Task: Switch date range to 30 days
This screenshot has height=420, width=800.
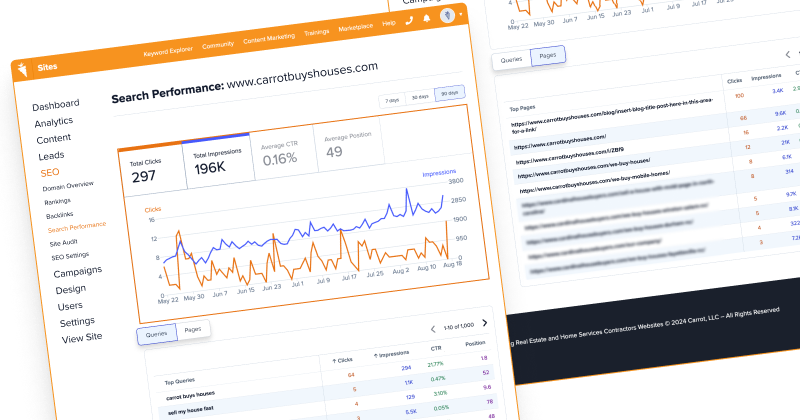Action: tap(420, 97)
